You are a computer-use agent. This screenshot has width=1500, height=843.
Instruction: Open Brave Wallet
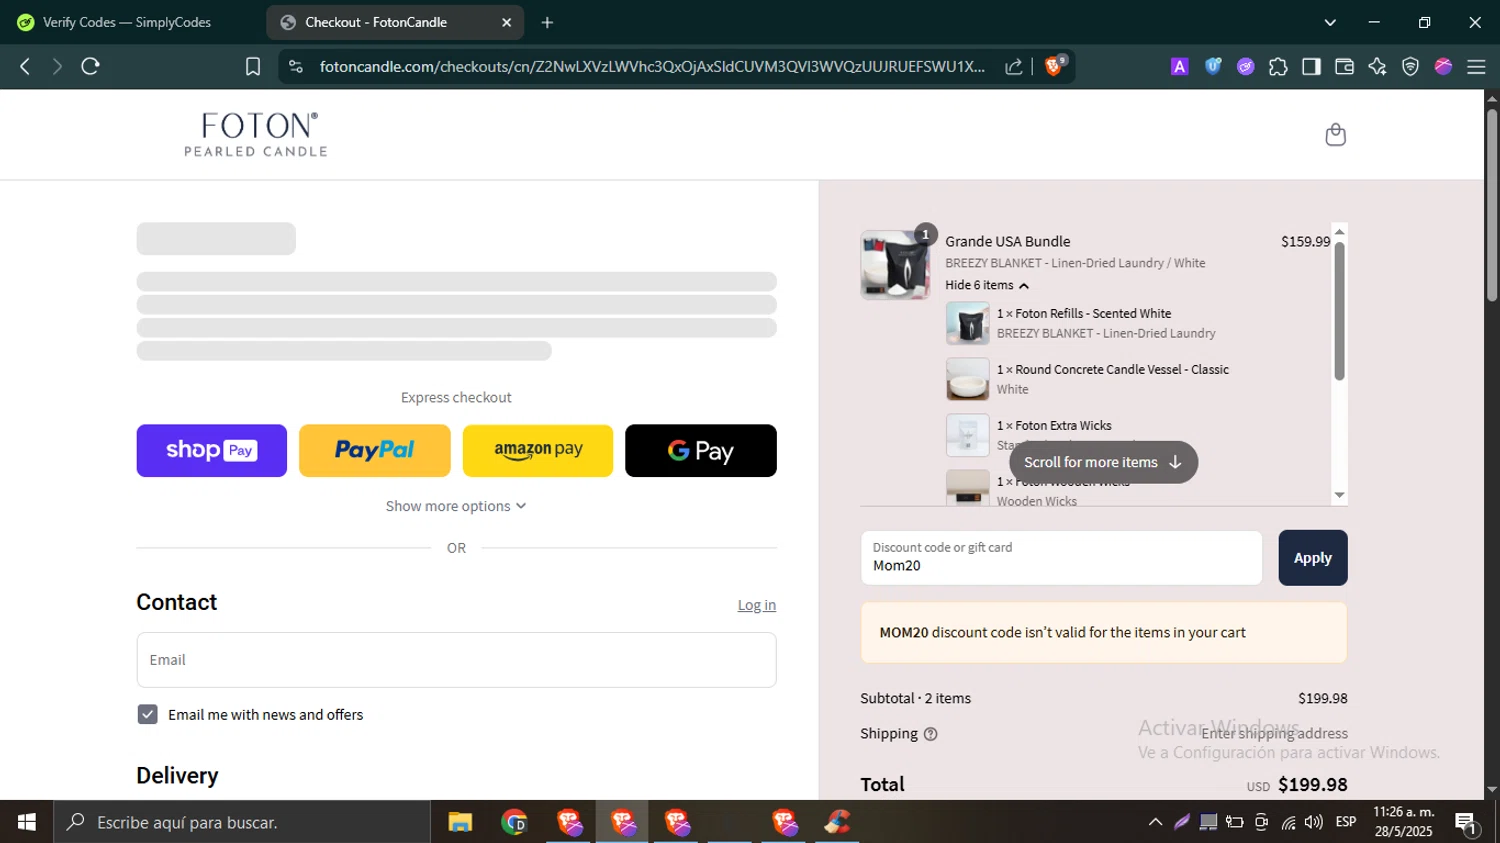click(x=1344, y=66)
